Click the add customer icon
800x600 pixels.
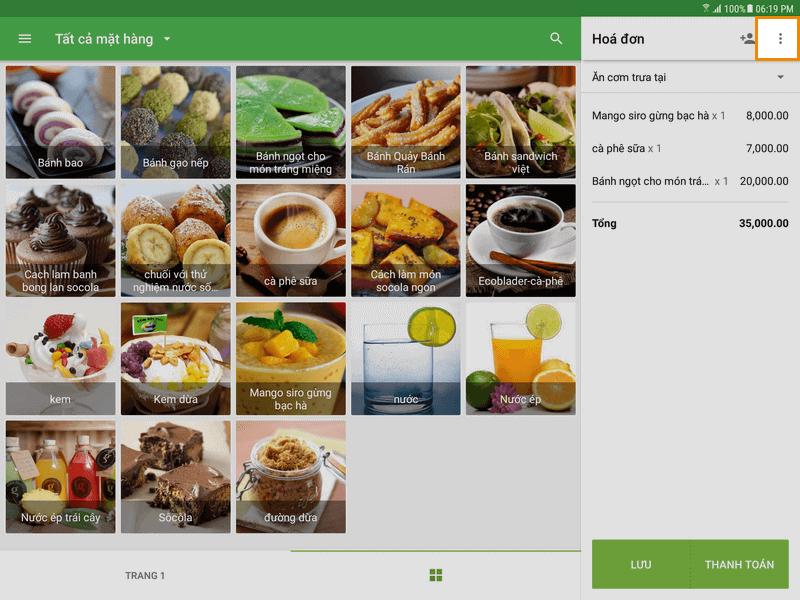pos(747,39)
